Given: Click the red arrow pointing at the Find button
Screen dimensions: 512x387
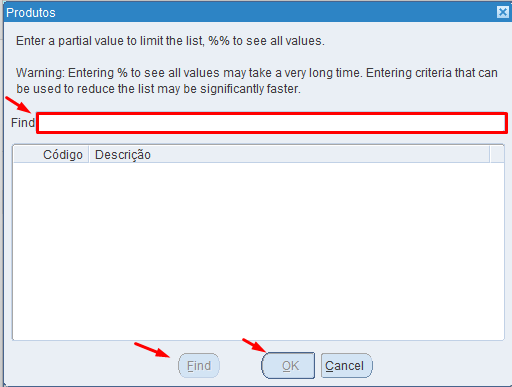Looking at the screenshot, I should [152, 350].
